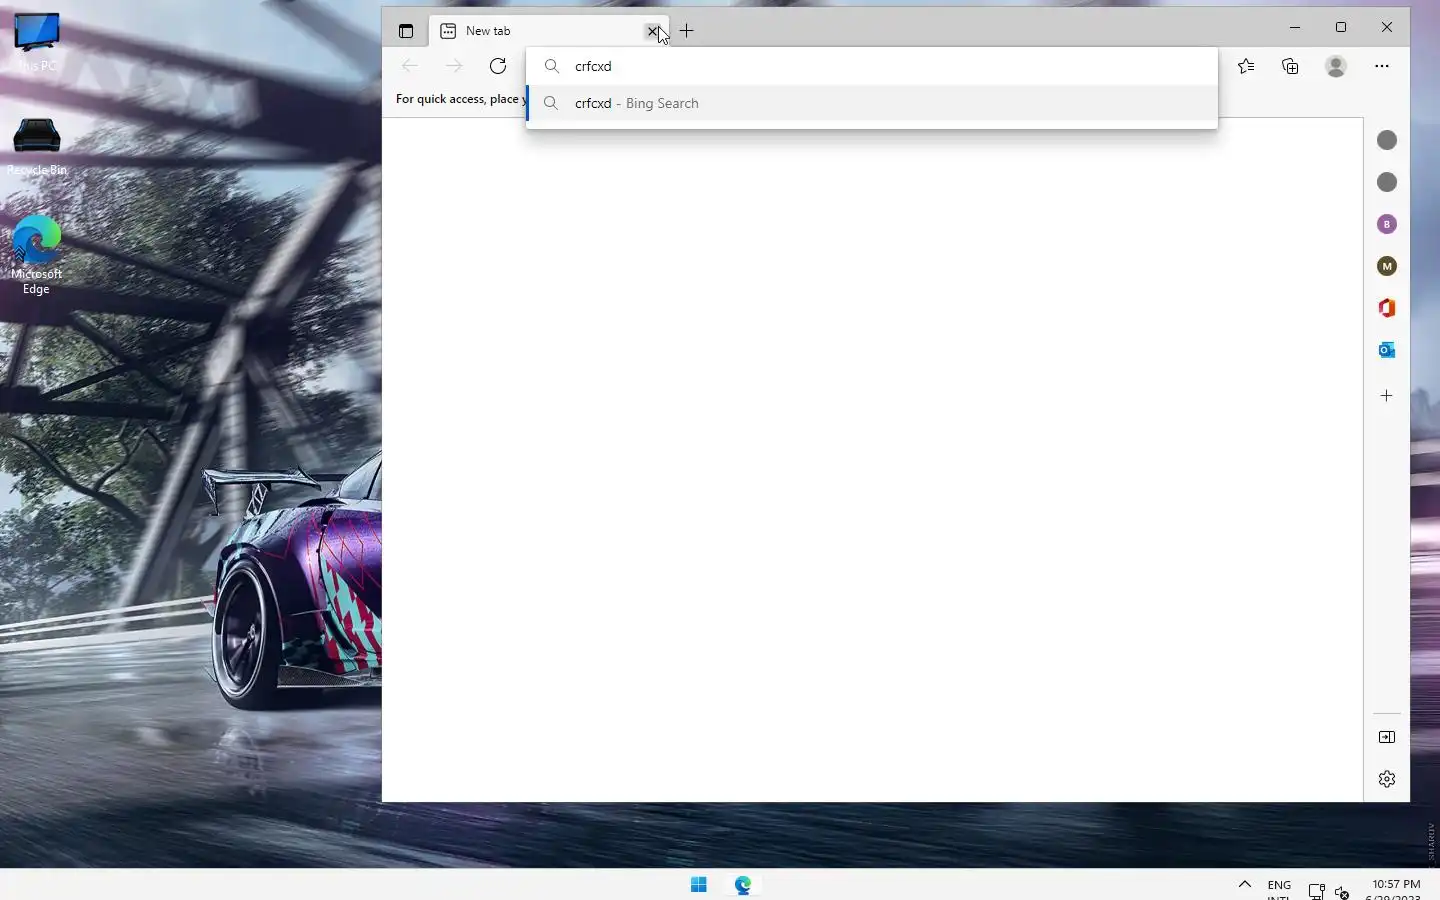Open the muted volume tray icon
The width and height of the screenshot is (1440, 900).
[x=1342, y=892]
